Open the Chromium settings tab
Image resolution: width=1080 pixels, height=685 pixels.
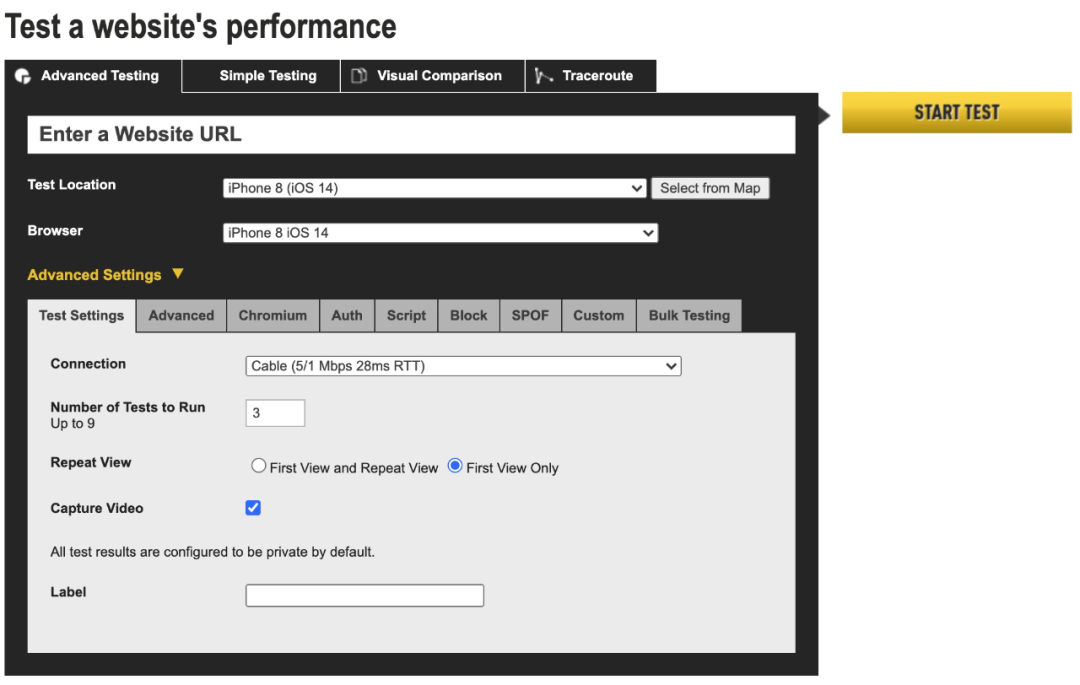272,315
